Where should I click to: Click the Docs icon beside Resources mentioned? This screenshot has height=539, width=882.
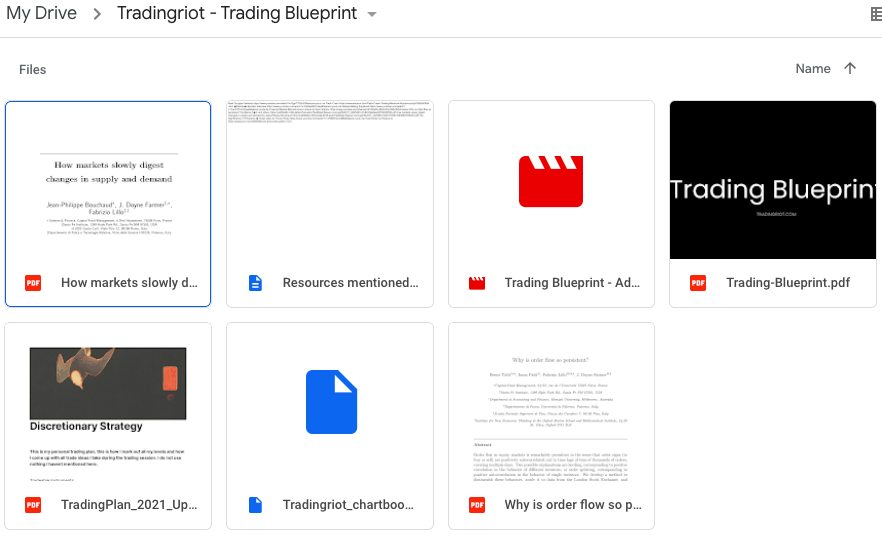255,283
